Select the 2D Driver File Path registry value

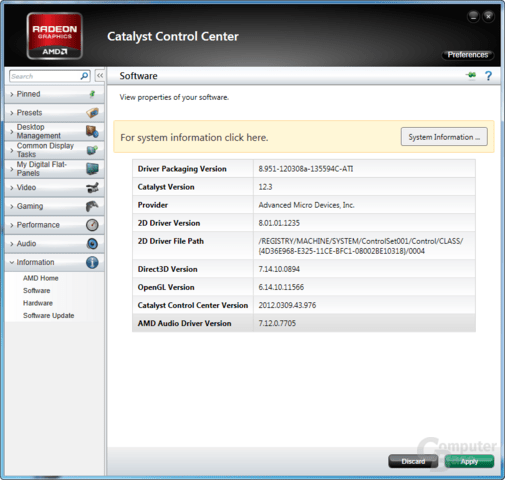[x=361, y=246]
